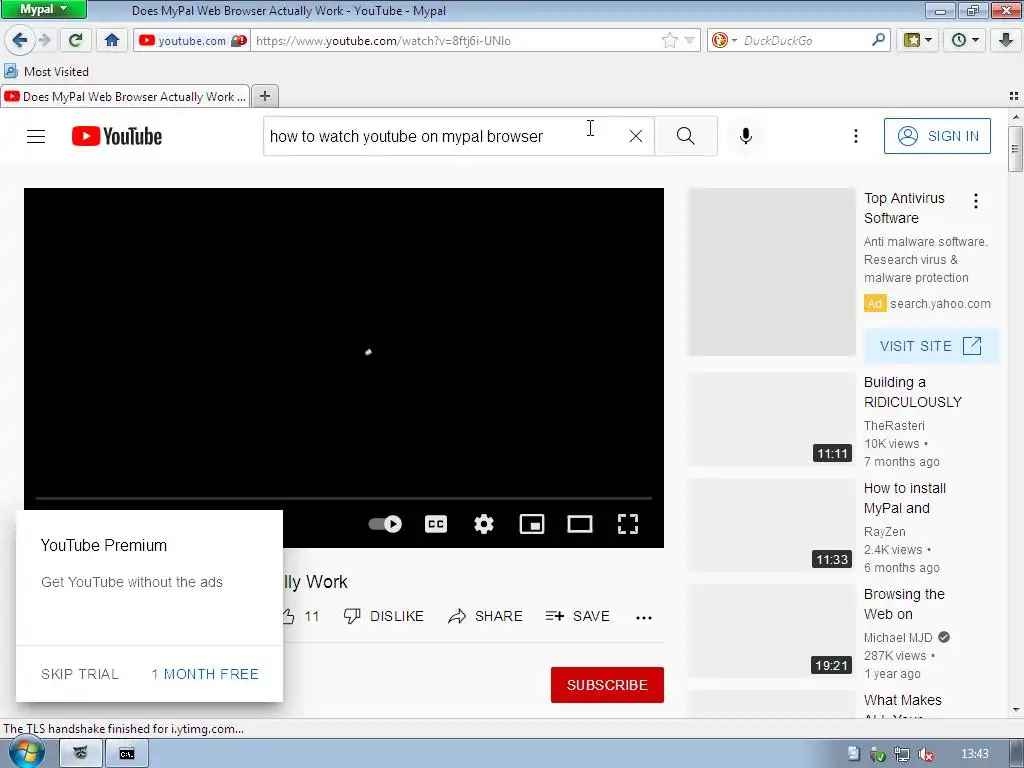This screenshot has height=768, width=1024.
Task: Bookmark this page with the star icon
Action: pos(669,40)
